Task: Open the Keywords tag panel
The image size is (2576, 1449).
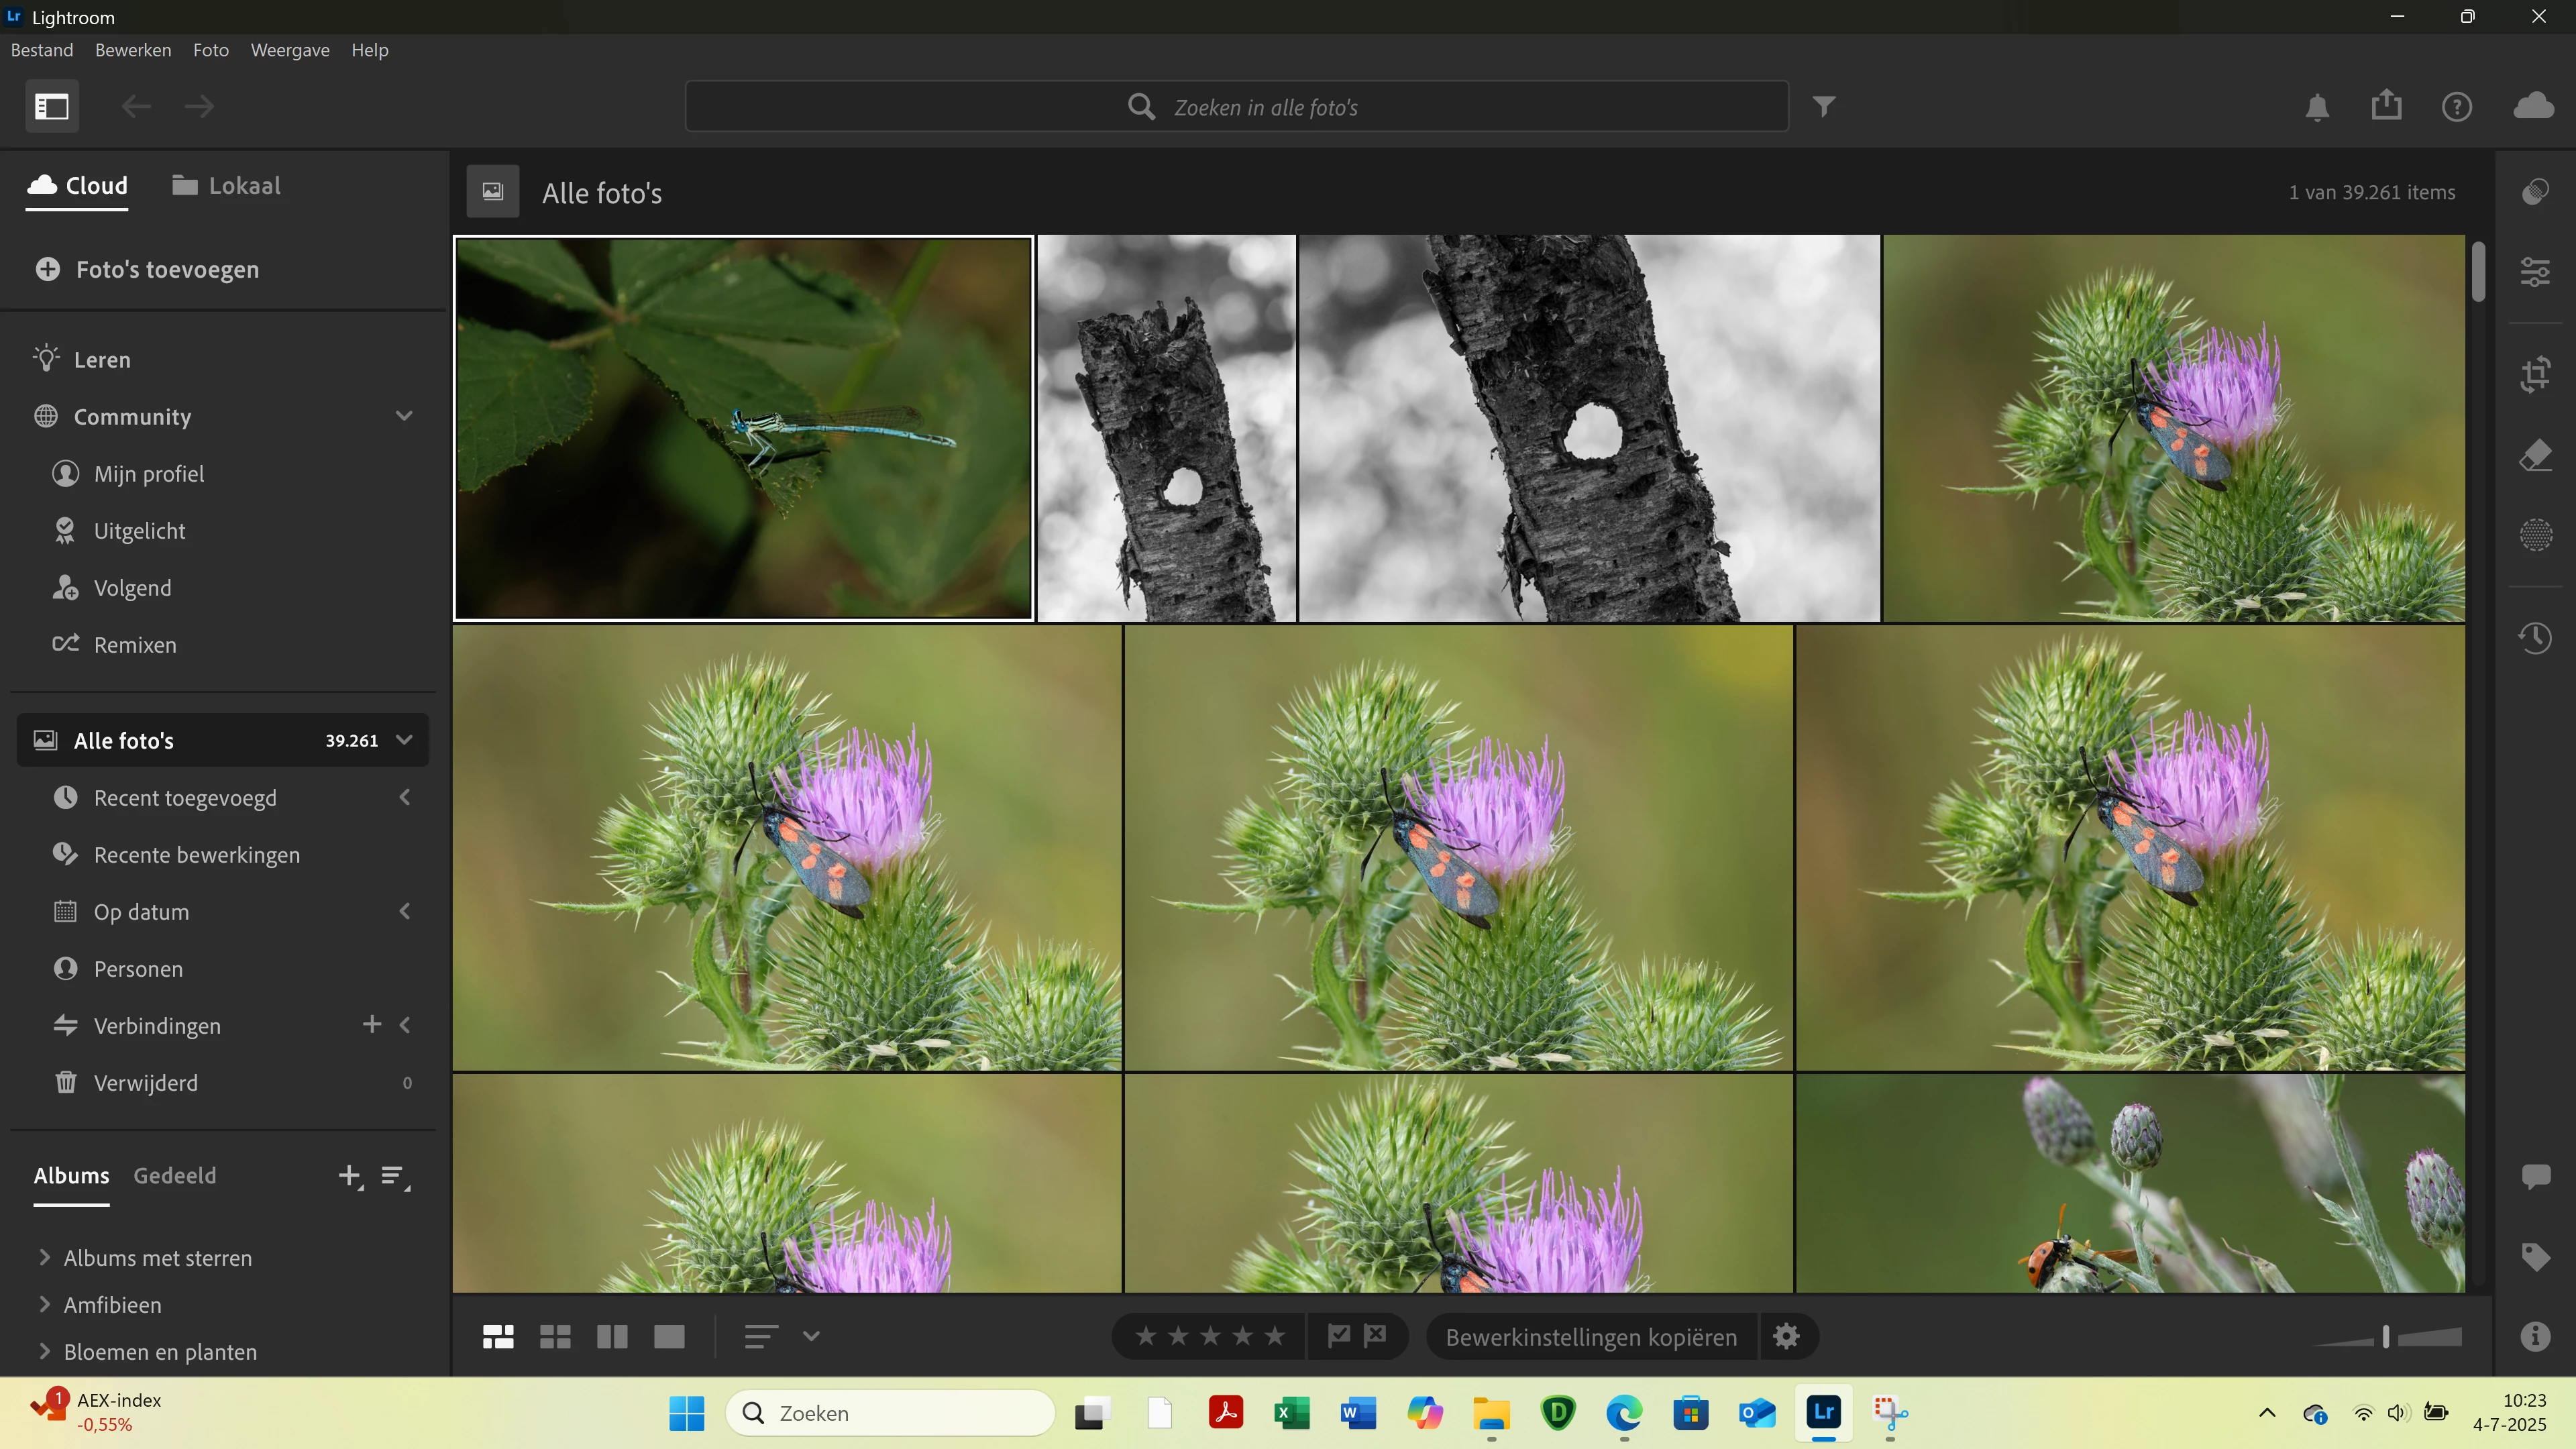Action: 2535,1256
